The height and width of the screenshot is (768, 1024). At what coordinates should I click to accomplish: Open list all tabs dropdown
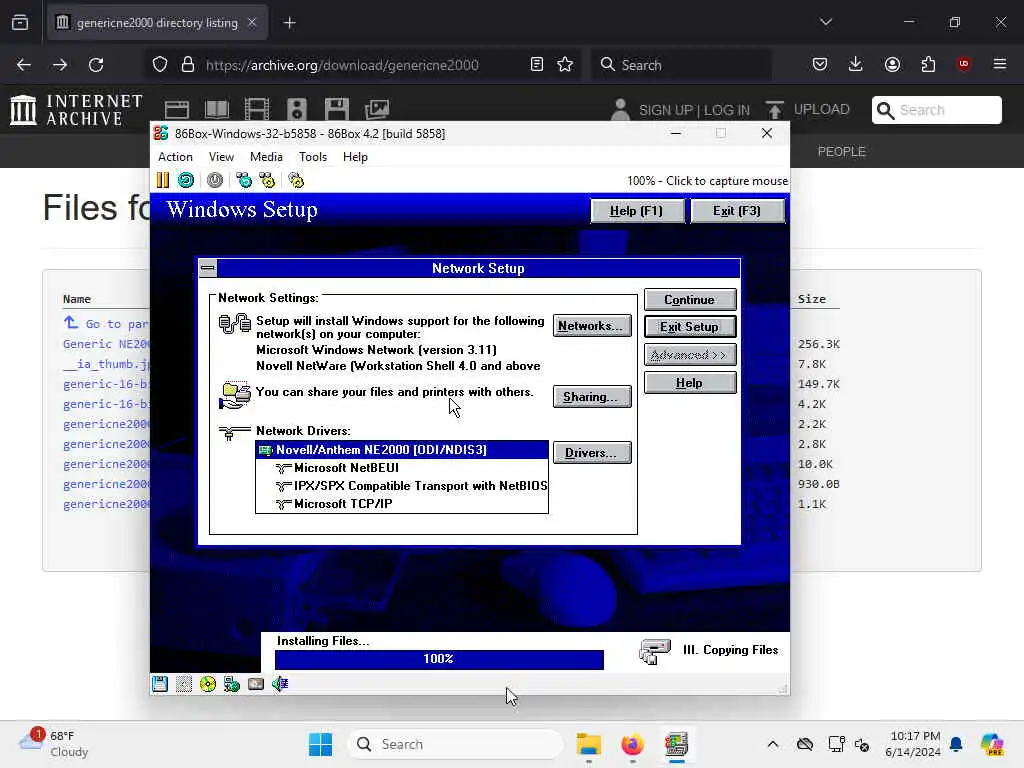[826, 22]
